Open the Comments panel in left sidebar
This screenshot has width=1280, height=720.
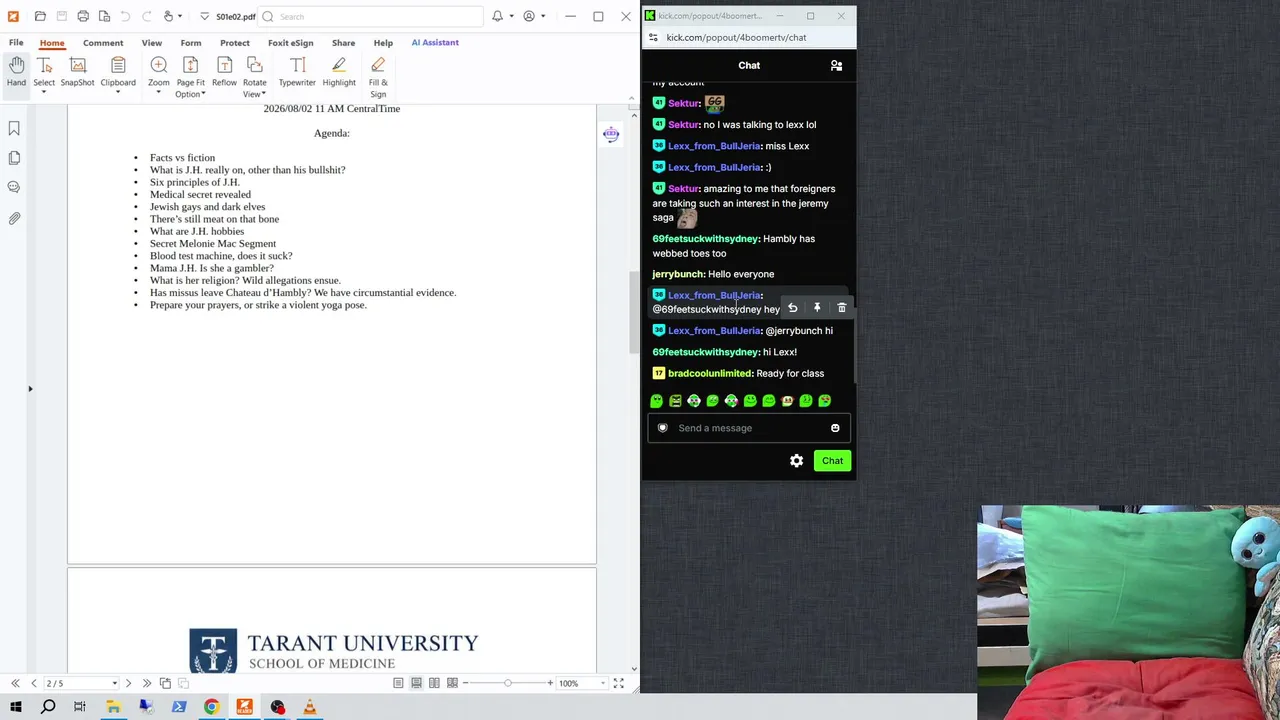(x=14, y=188)
